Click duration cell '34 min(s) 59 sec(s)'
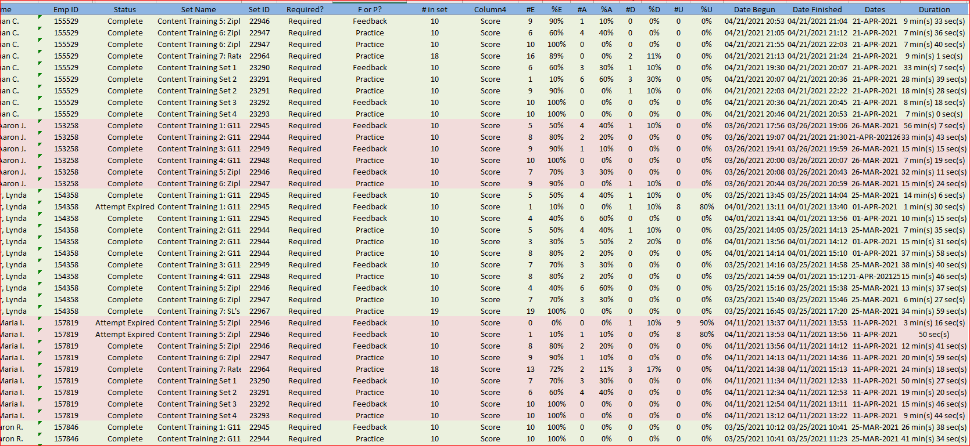970x446 pixels. 934,311
